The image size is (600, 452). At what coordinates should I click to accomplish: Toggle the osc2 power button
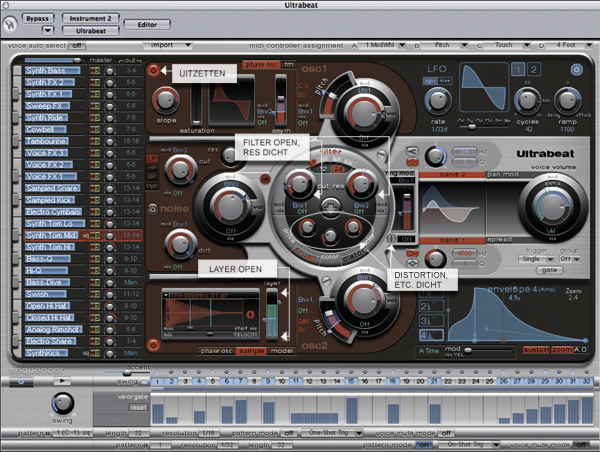(x=153, y=345)
